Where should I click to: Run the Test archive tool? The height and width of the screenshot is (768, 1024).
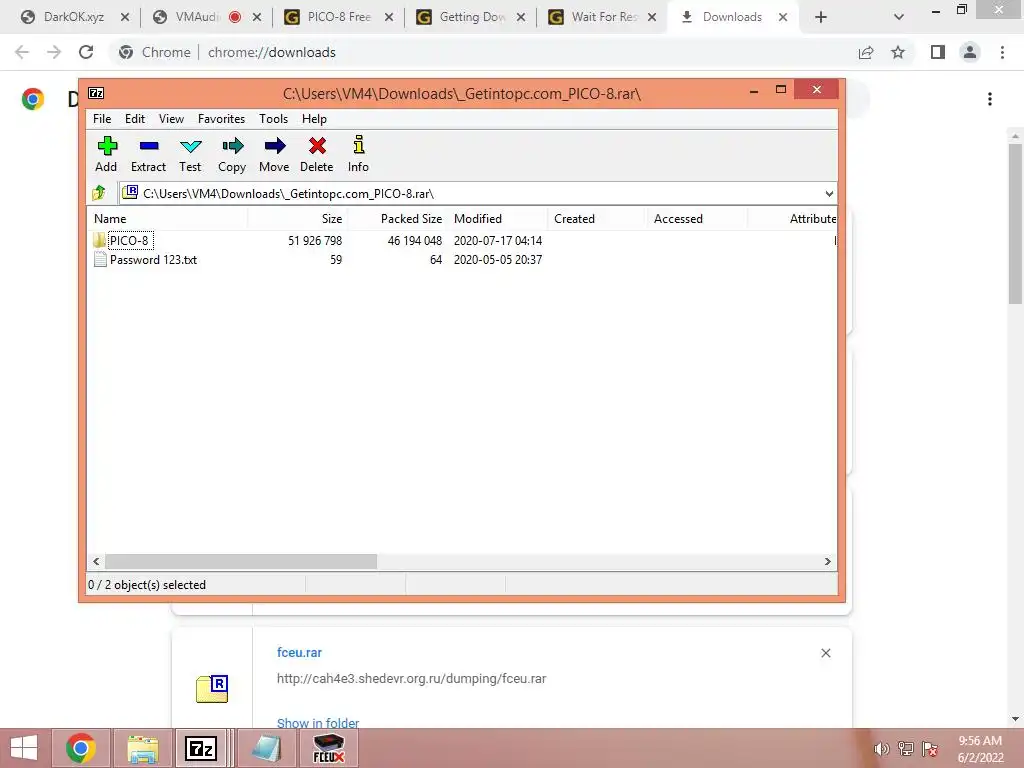point(191,154)
